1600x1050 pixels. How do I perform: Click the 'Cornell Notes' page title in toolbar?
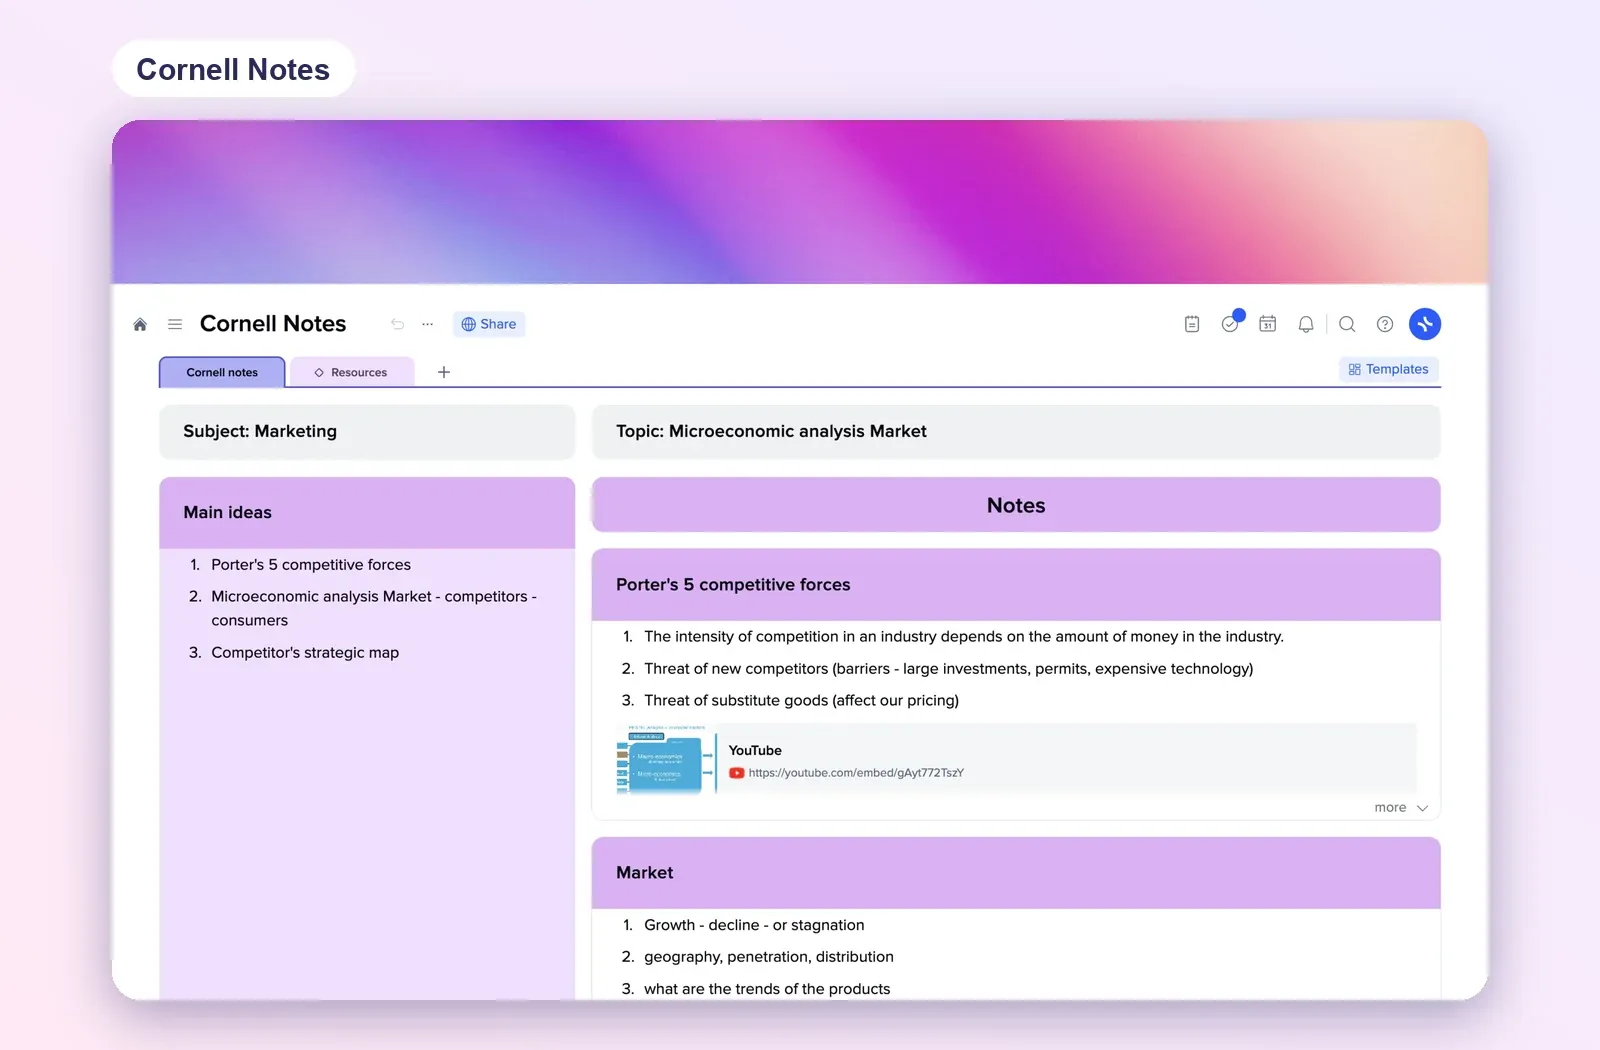coord(273,324)
